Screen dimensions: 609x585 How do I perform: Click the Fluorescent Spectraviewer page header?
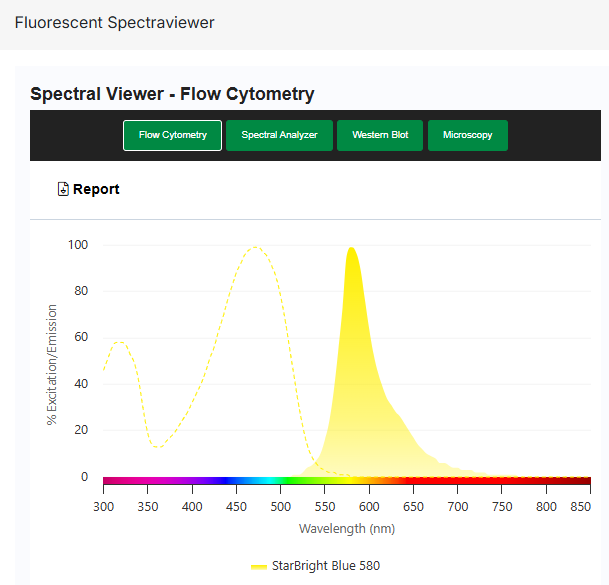[x=114, y=22]
